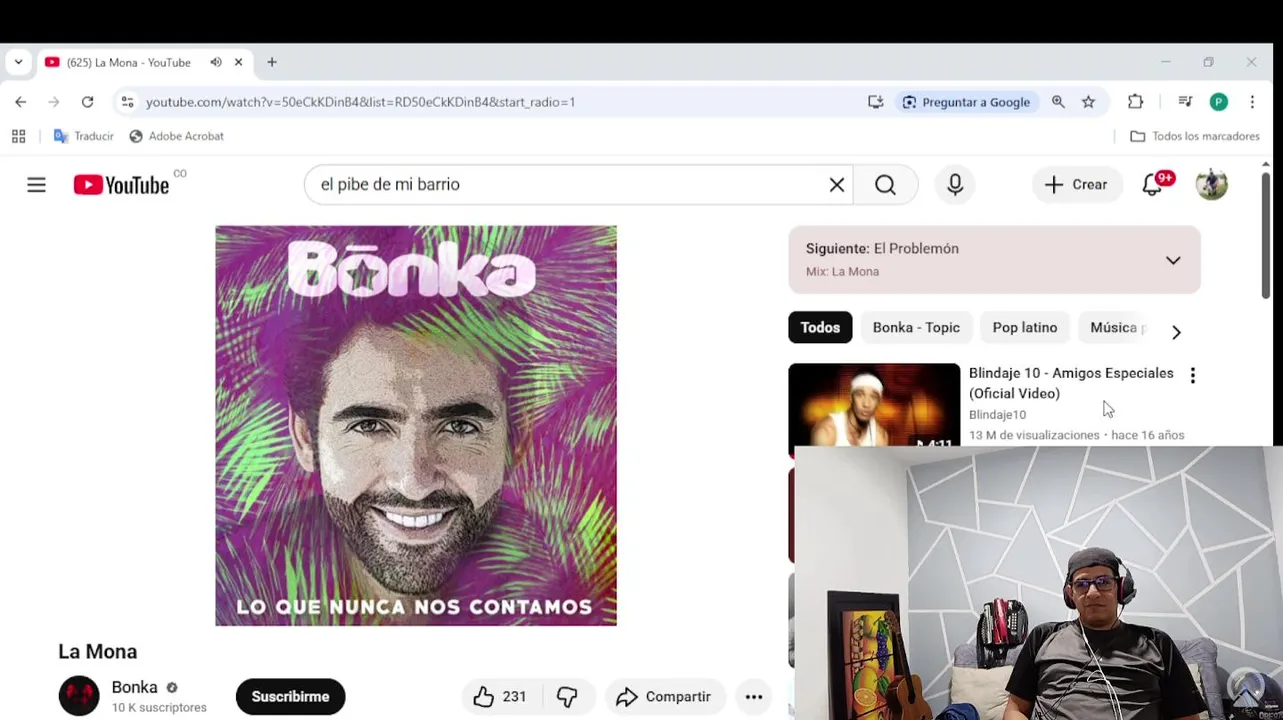This screenshot has width=1283, height=720.
Task: Open a new browser tab
Action: coord(271,62)
